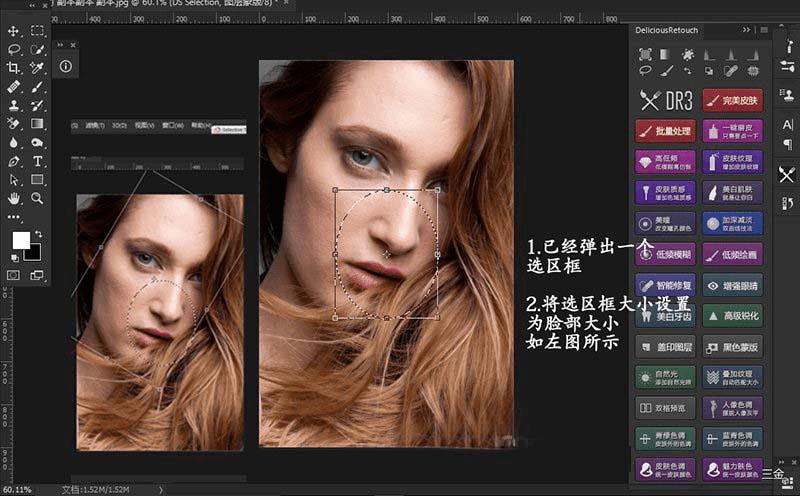Open the DeliciousRetouch panel flyout menu
800x496 pixels.
764,32
